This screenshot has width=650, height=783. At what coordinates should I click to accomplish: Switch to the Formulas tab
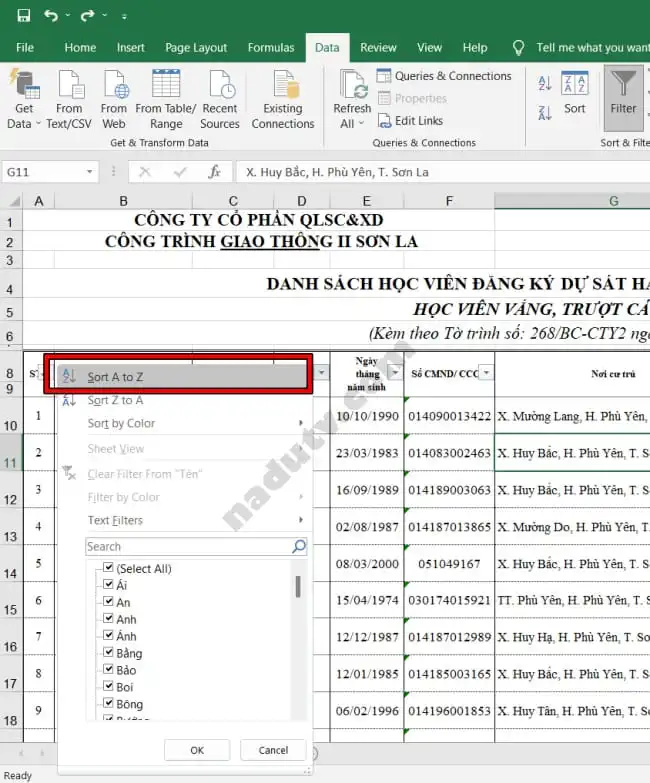tap(271, 48)
